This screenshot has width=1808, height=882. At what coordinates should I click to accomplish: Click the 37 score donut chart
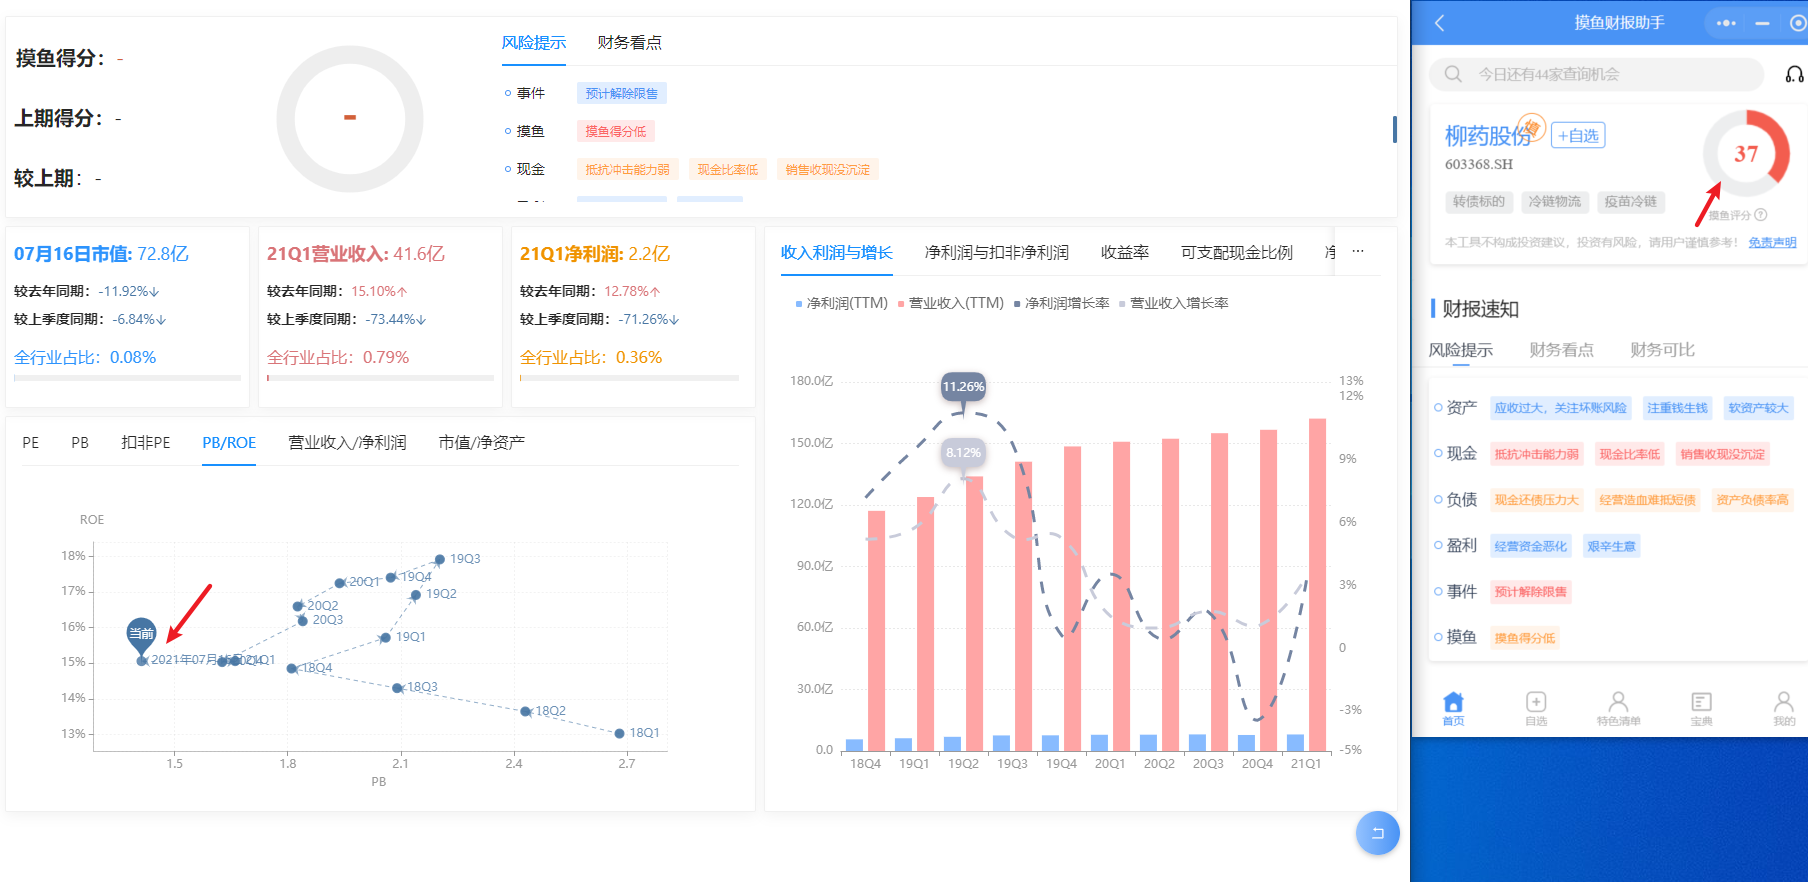[x=1746, y=154]
